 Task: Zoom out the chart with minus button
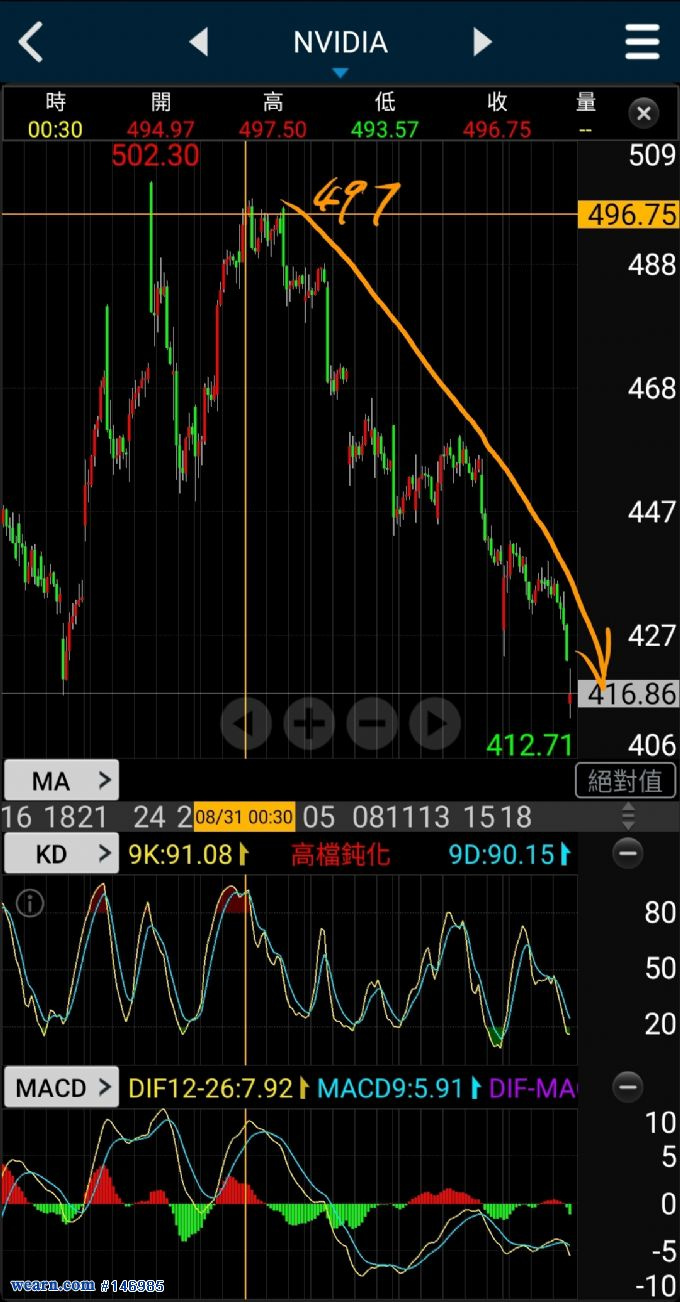[372, 722]
